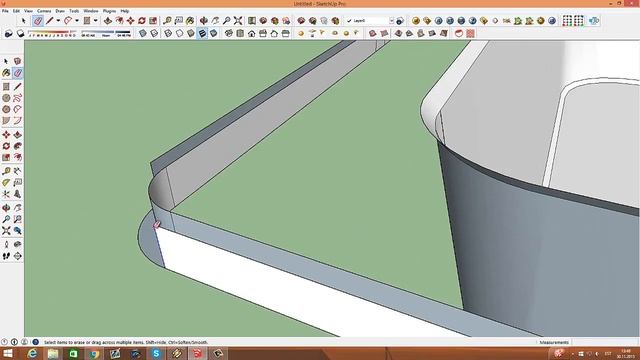640x360 pixels.
Task: Open the Help menu
Action: coord(125,11)
